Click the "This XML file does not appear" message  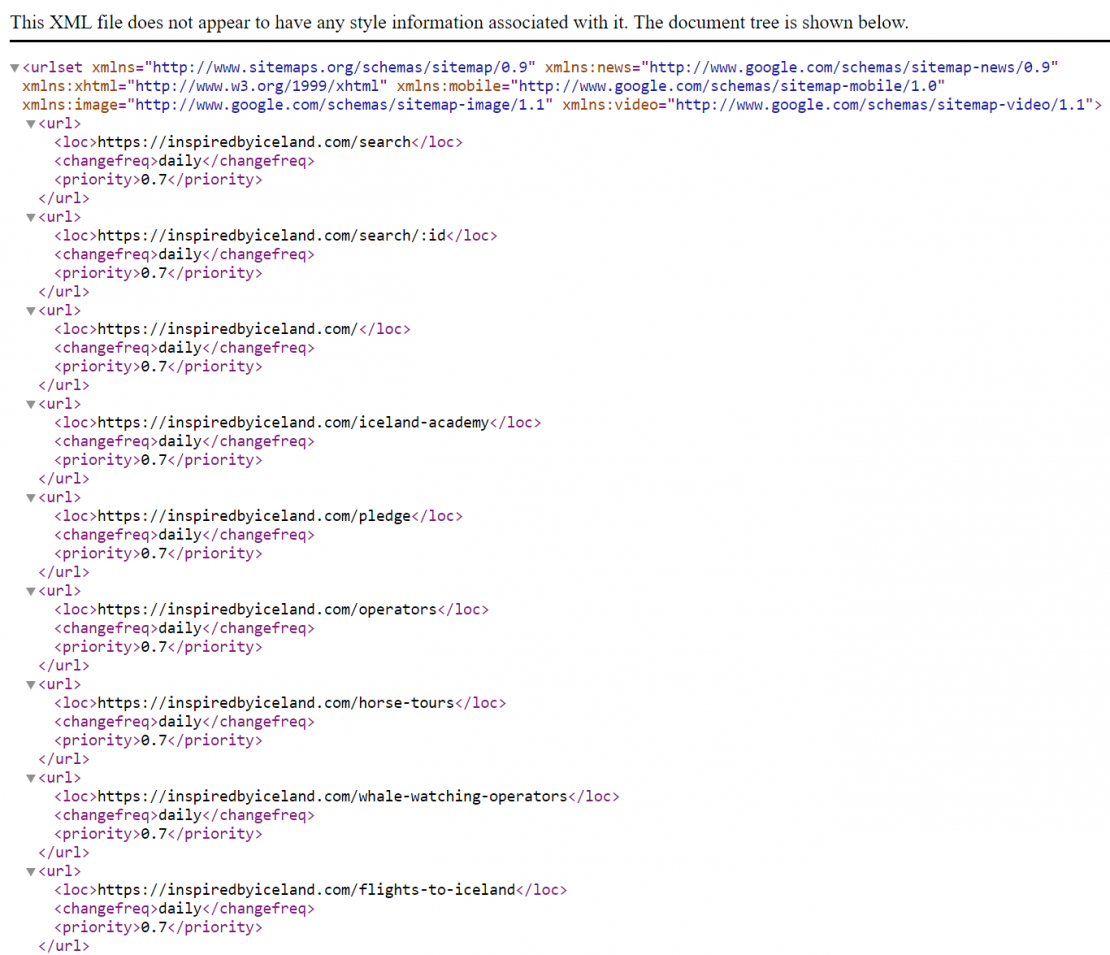(x=459, y=22)
